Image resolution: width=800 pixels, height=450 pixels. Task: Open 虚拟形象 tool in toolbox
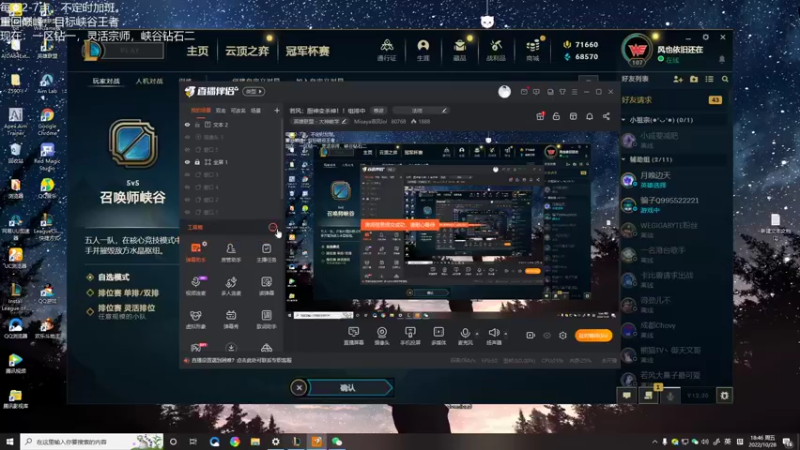tap(196, 319)
